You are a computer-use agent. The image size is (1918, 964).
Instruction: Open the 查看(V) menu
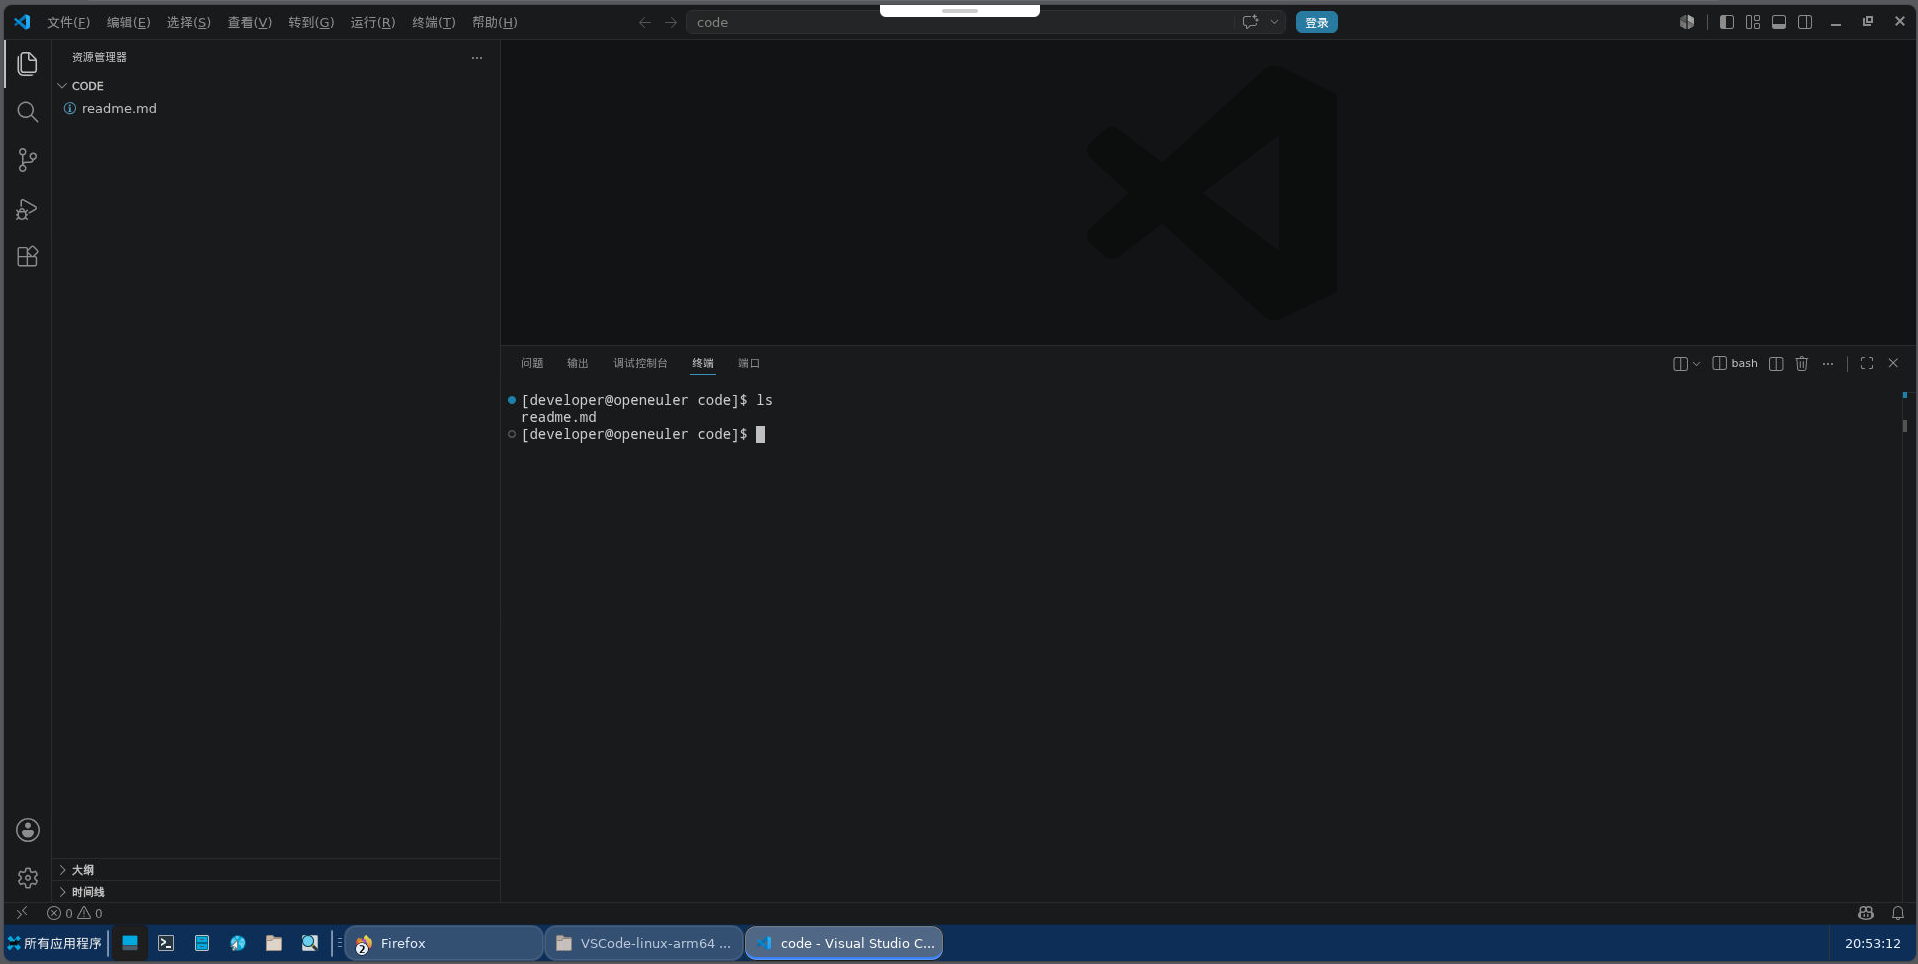coord(249,22)
